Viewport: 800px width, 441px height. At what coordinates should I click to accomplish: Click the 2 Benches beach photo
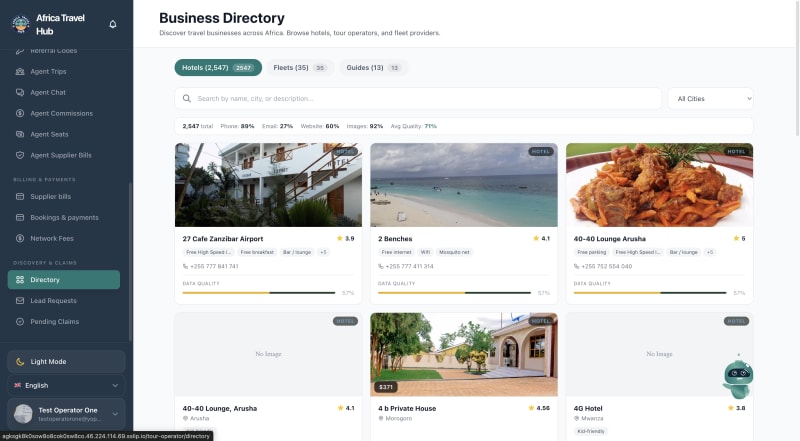pos(464,185)
